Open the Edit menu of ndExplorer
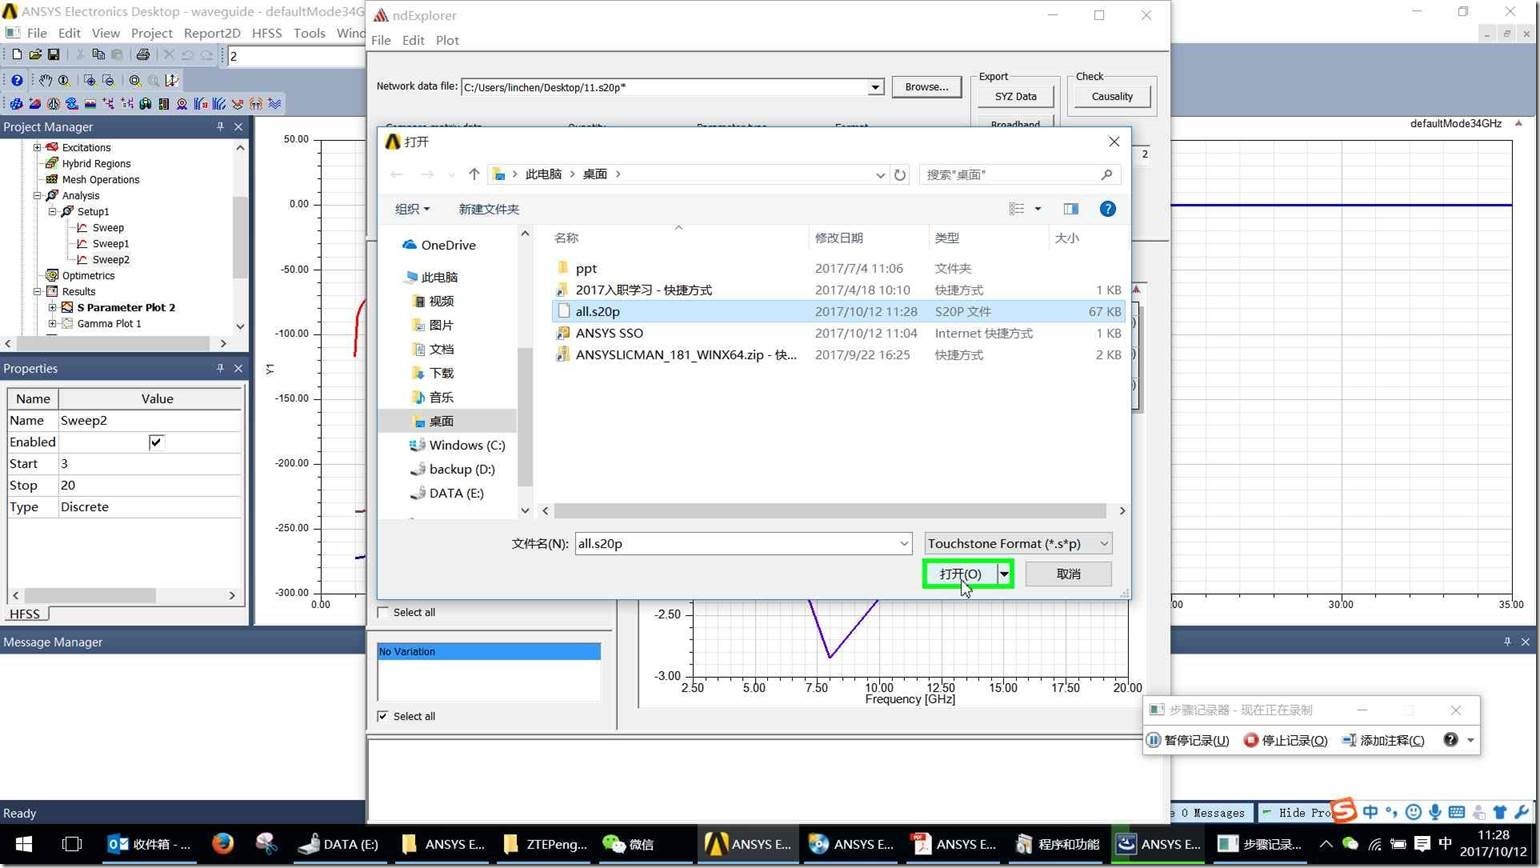 click(x=413, y=40)
